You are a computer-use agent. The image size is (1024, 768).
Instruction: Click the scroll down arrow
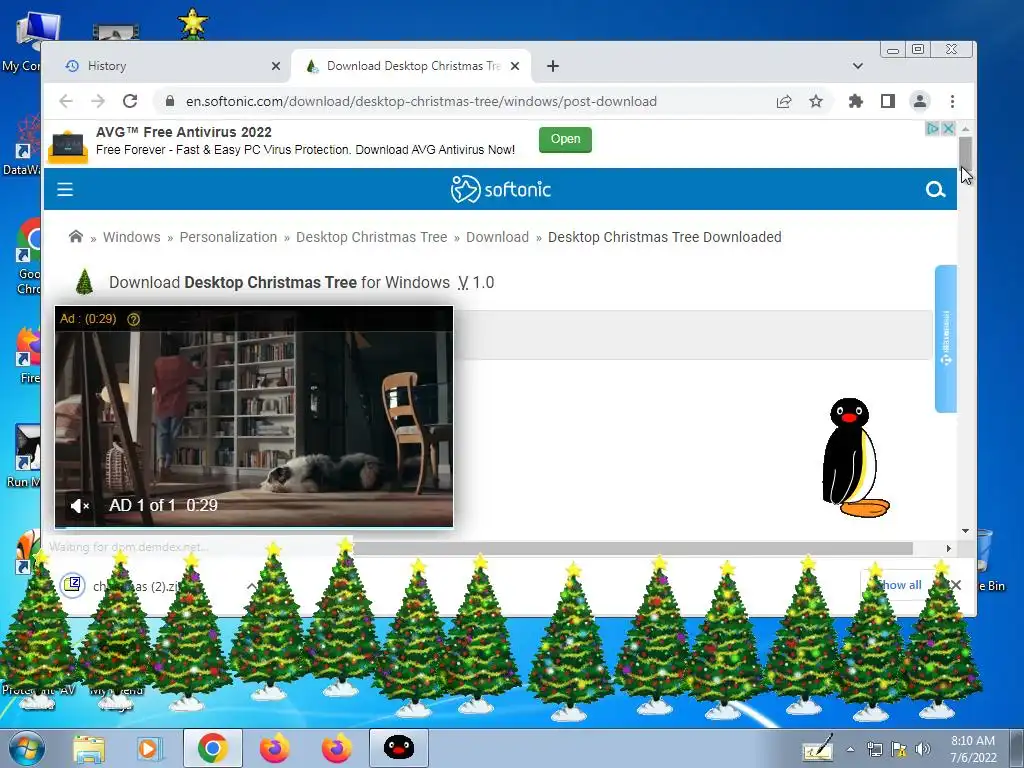[965, 531]
